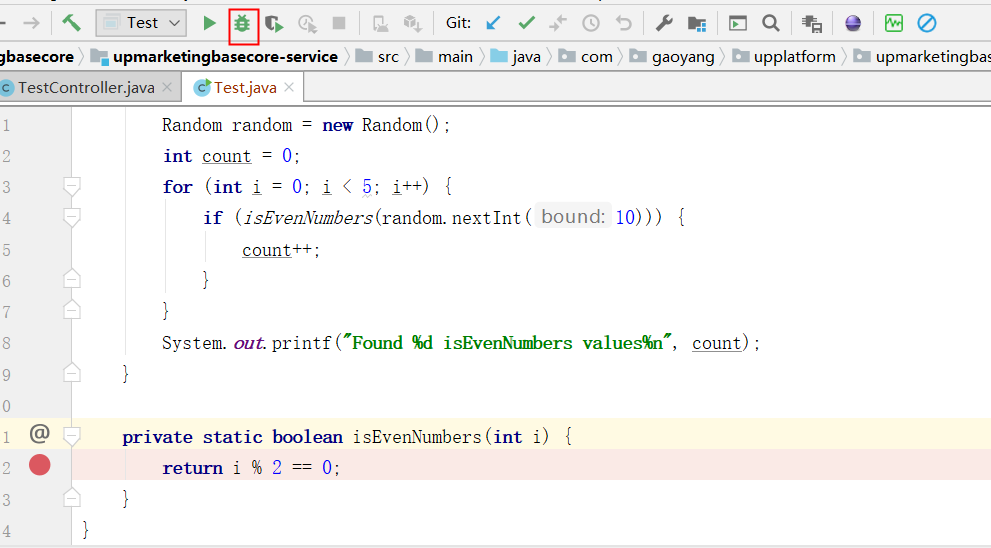Run Test with green play button
The width and height of the screenshot is (991, 548).
tap(209, 24)
